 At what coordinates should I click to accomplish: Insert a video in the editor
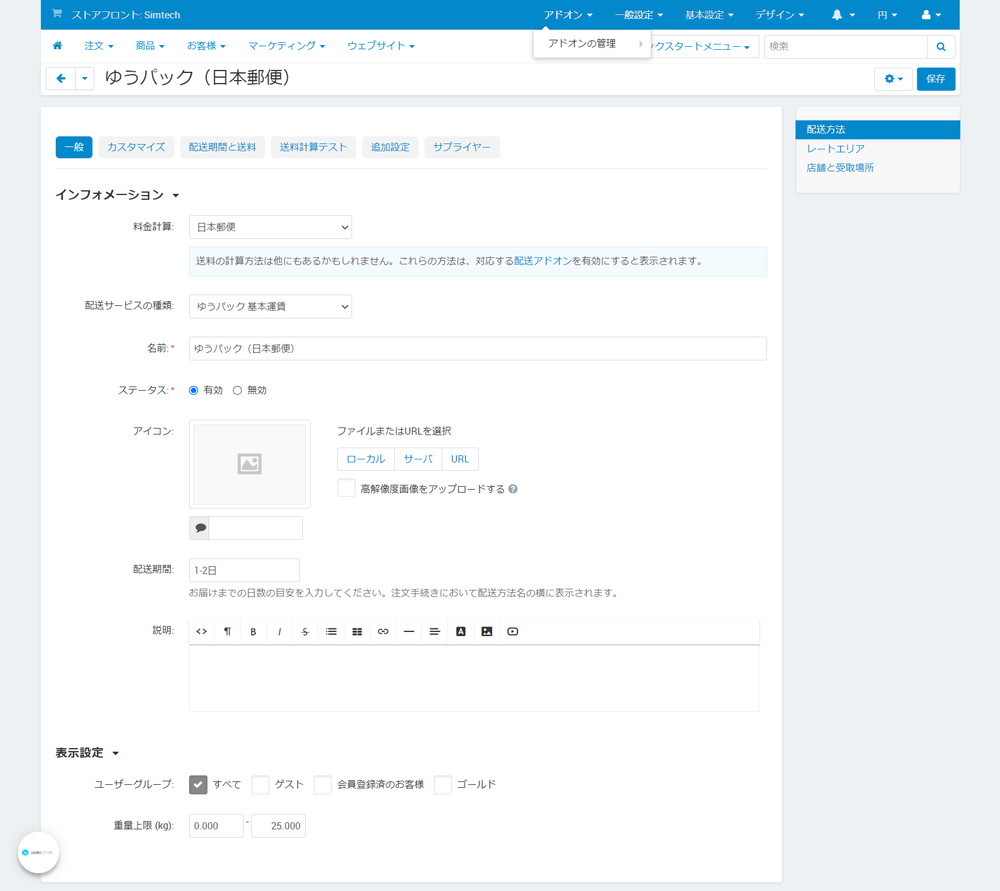[x=512, y=631]
